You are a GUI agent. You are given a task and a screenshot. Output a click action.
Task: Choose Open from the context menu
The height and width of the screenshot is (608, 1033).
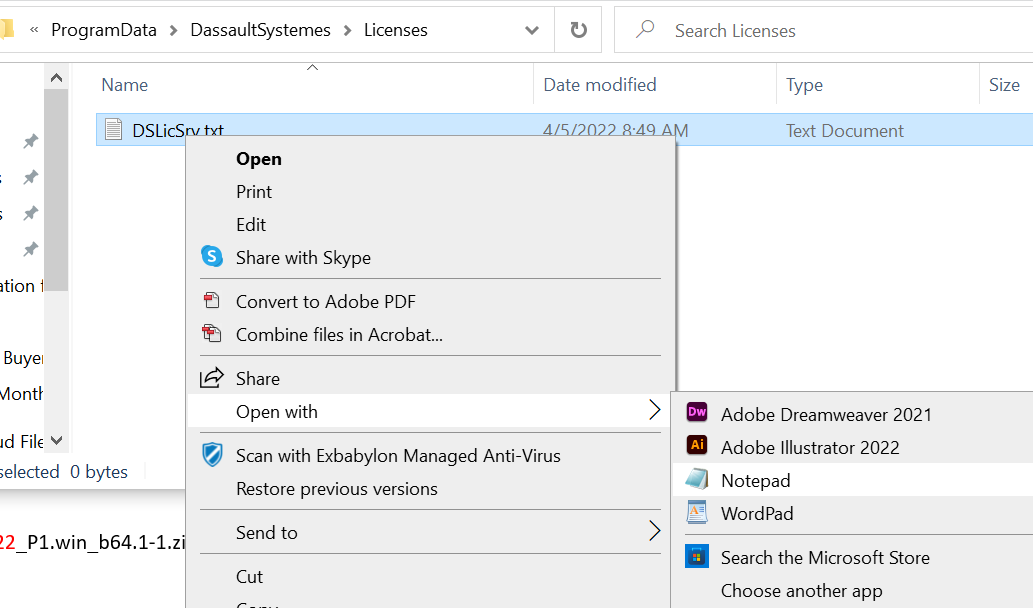click(259, 159)
